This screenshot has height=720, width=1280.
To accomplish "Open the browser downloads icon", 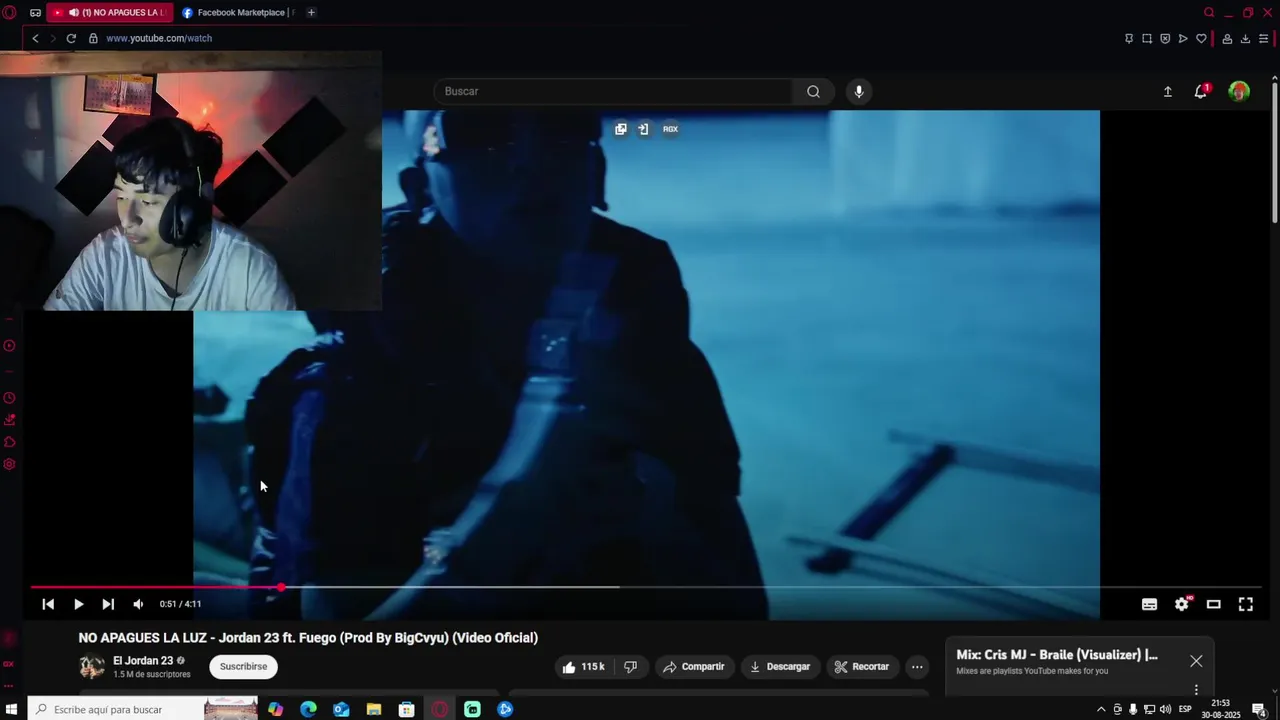I will 1245,38.
